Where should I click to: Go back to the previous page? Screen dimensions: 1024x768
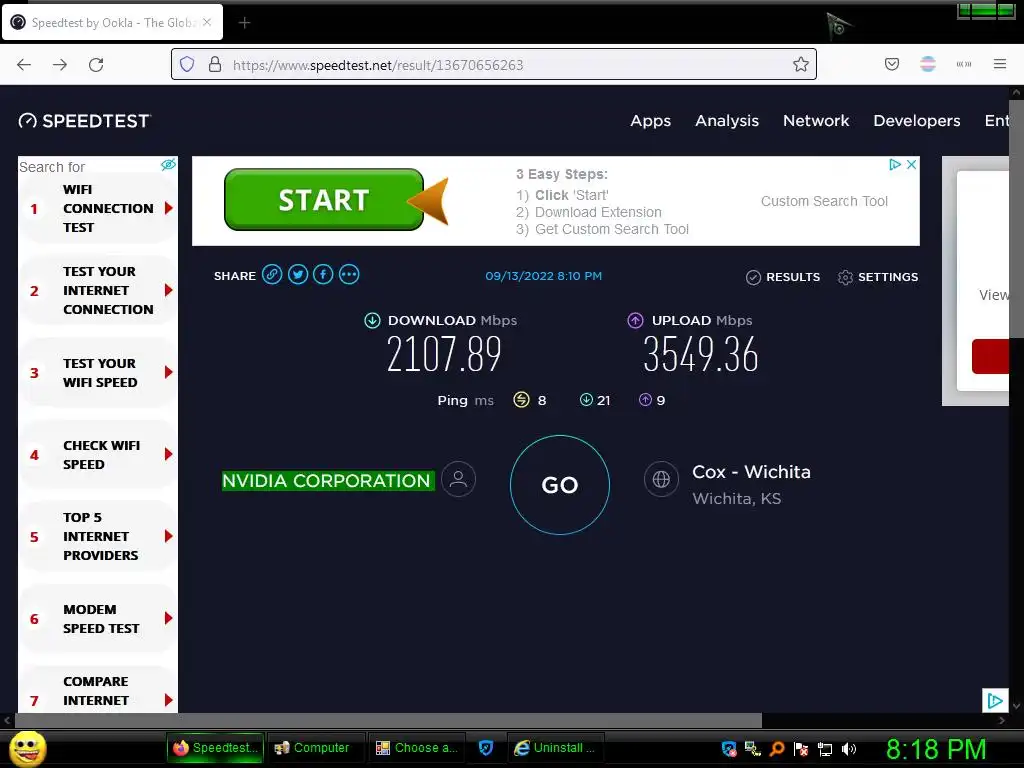coord(24,65)
